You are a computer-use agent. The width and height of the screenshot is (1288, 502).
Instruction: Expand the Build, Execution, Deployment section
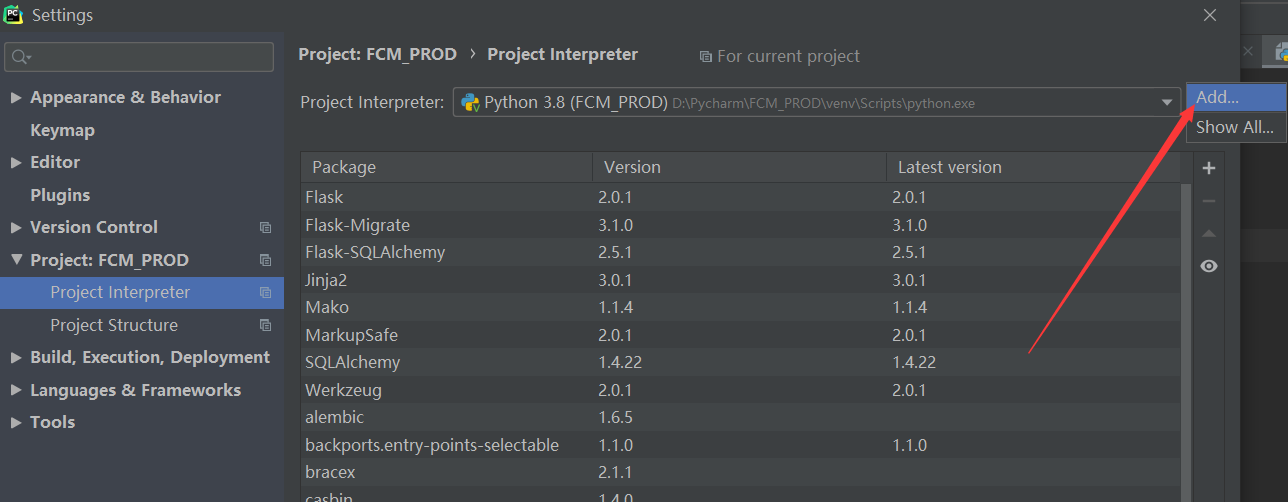point(16,358)
